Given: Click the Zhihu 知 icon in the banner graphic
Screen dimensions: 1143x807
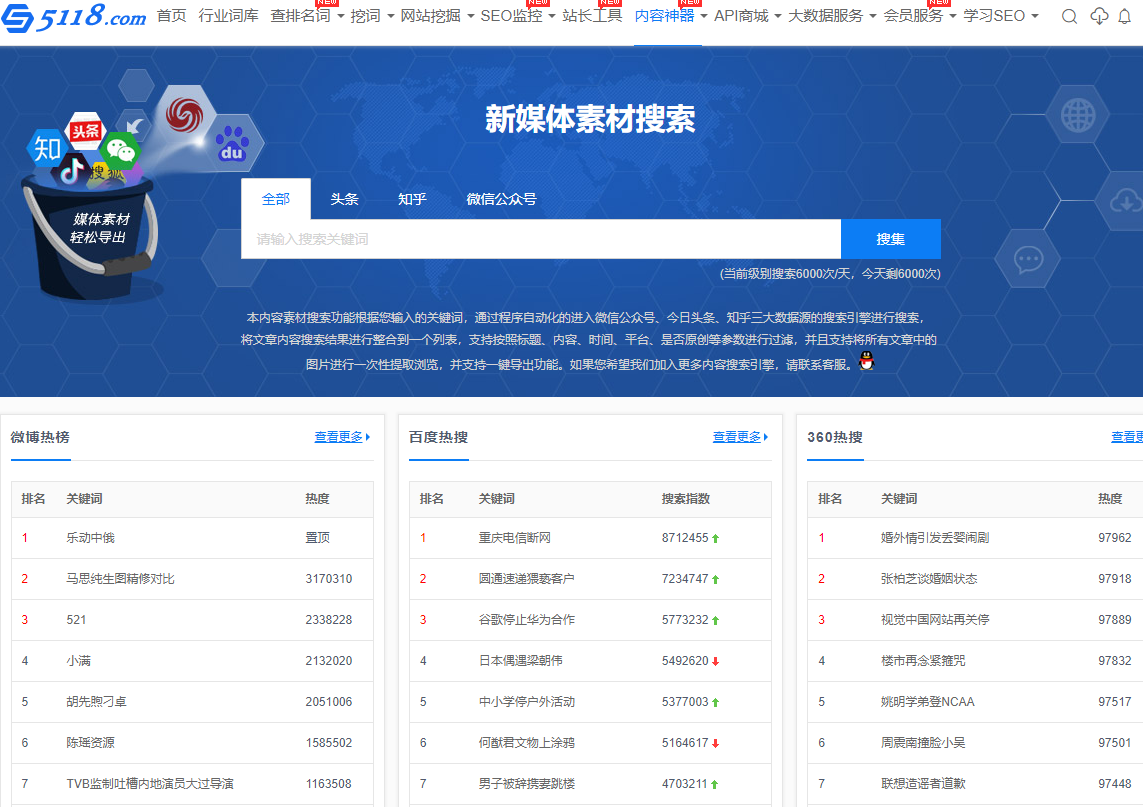Looking at the screenshot, I should tap(46, 148).
